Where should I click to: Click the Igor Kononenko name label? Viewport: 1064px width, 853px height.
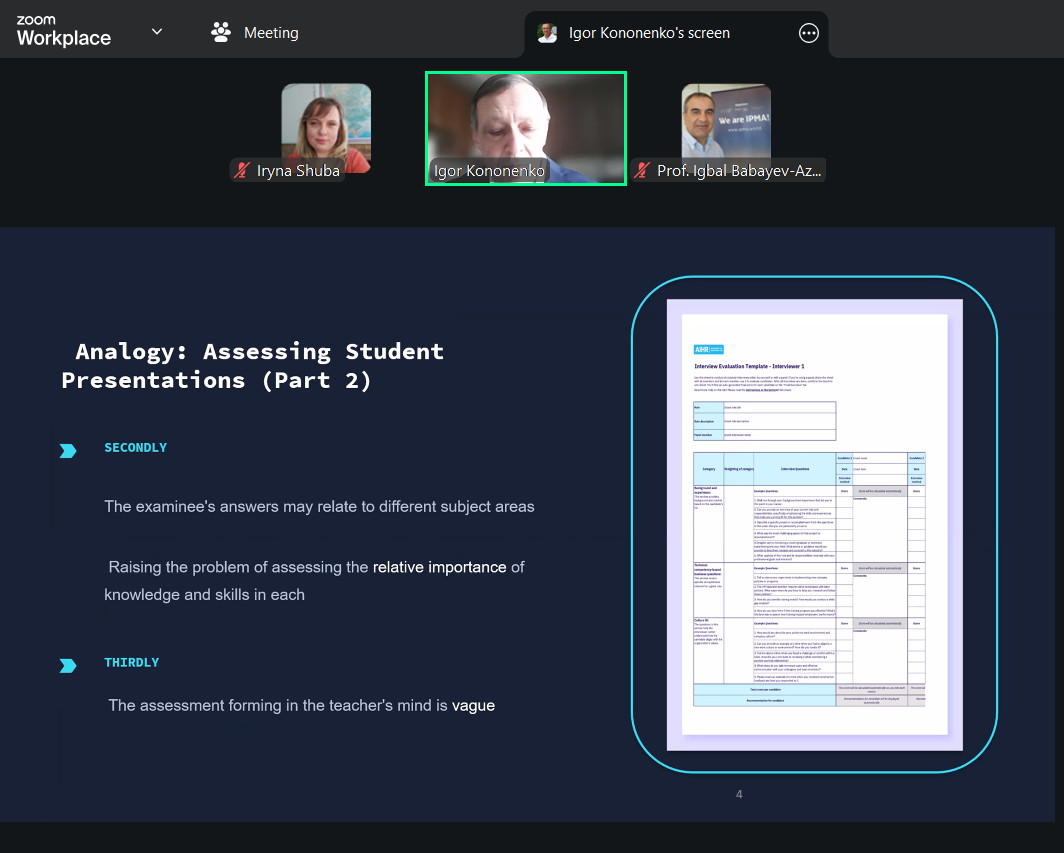click(489, 171)
